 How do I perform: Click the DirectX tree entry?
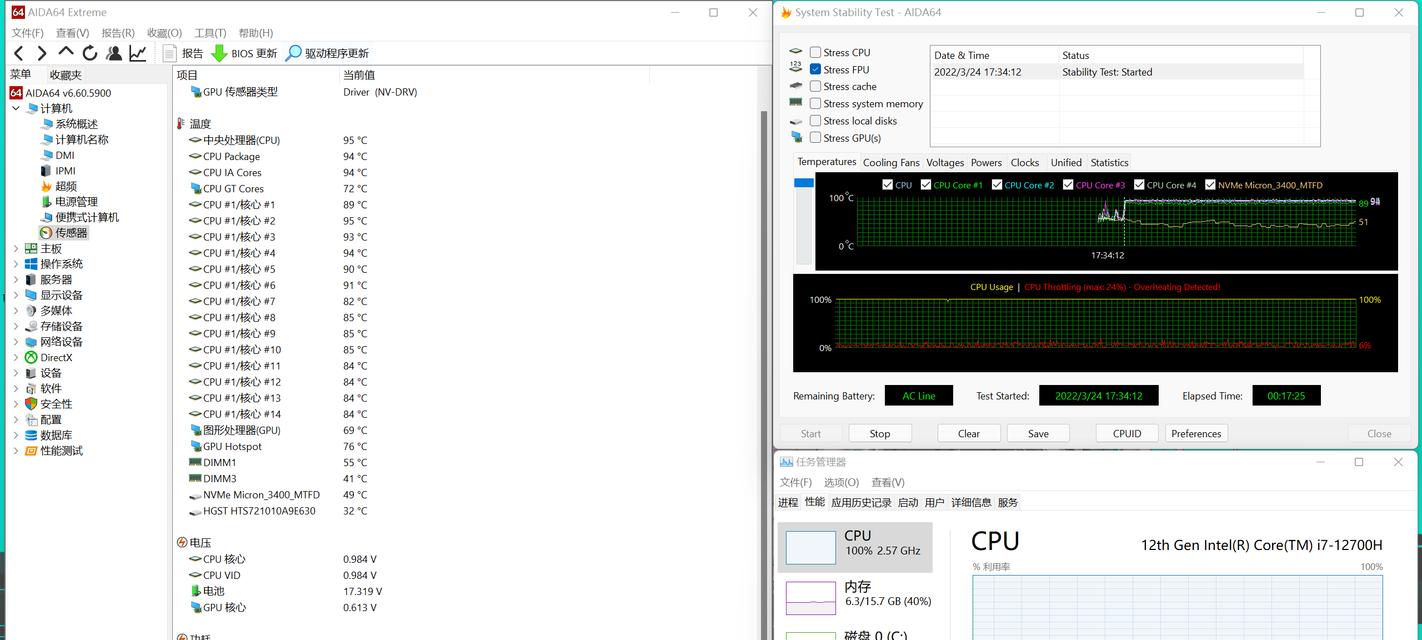pyautogui.click(x=56, y=357)
